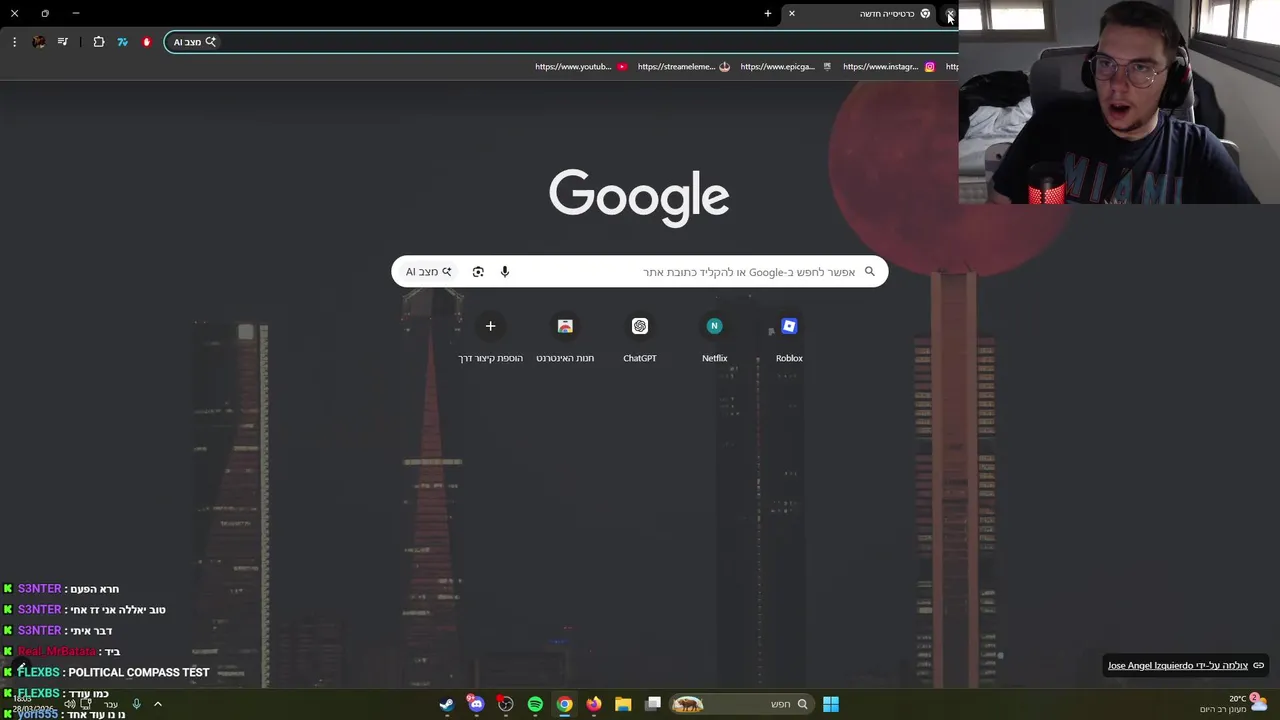Open Task View on the taskbar
The height and width of the screenshot is (720, 1280).
(653, 704)
